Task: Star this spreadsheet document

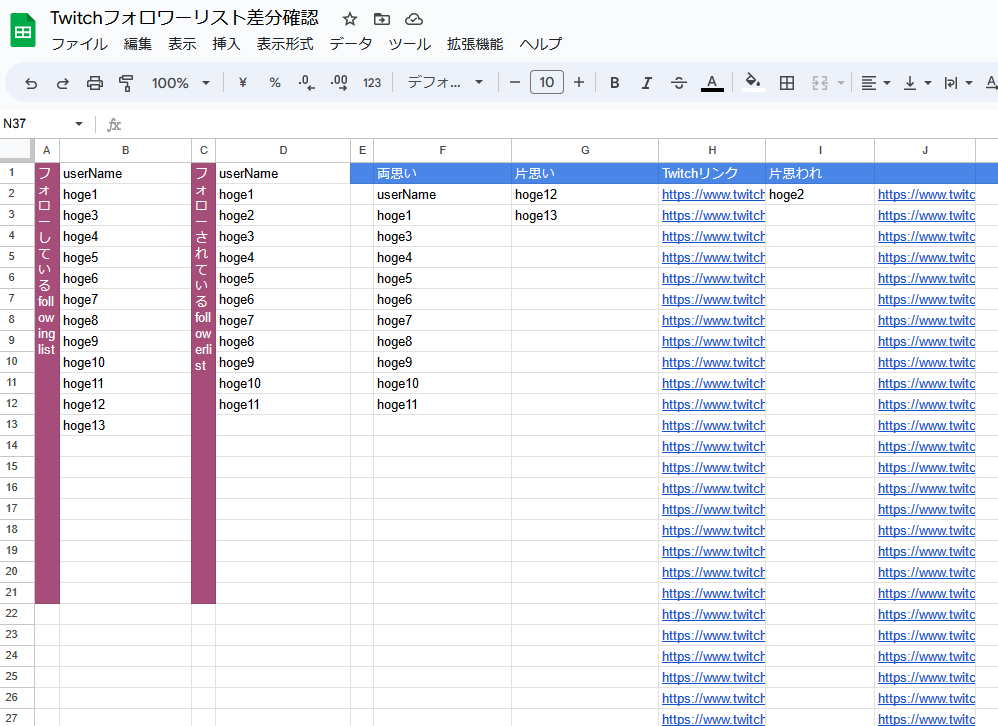Action: click(x=349, y=19)
